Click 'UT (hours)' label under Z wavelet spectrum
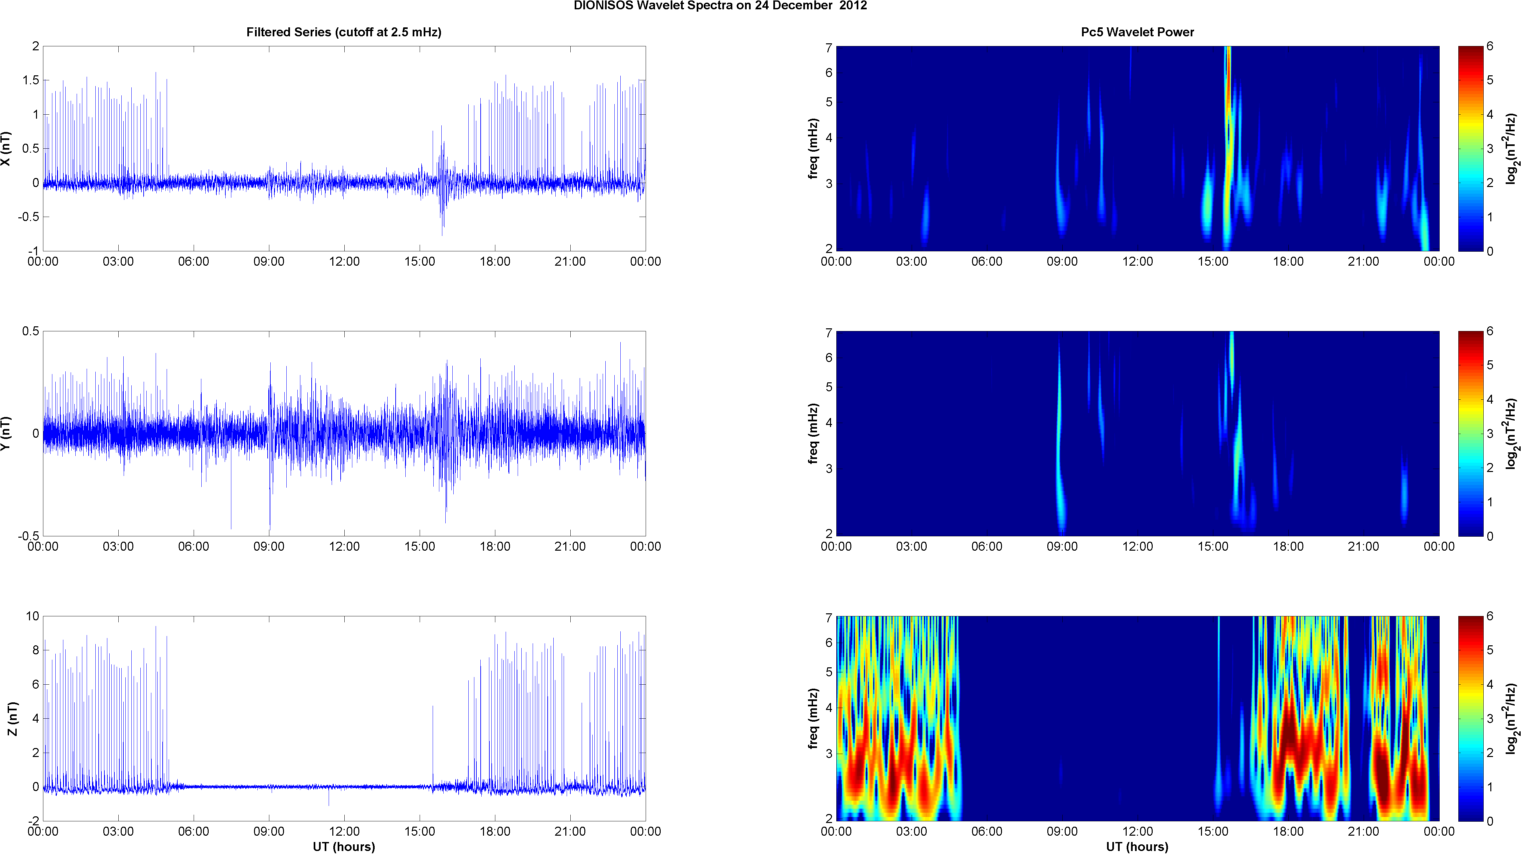 click(x=1137, y=847)
